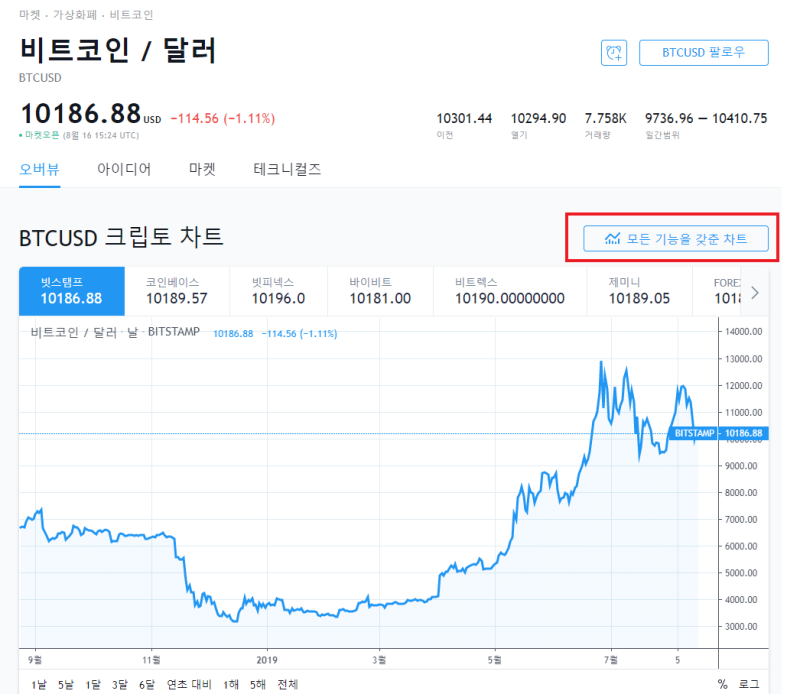Click the -114.56 (-1.11%) change text
The width and height of the screenshot is (800, 694).
(223, 118)
